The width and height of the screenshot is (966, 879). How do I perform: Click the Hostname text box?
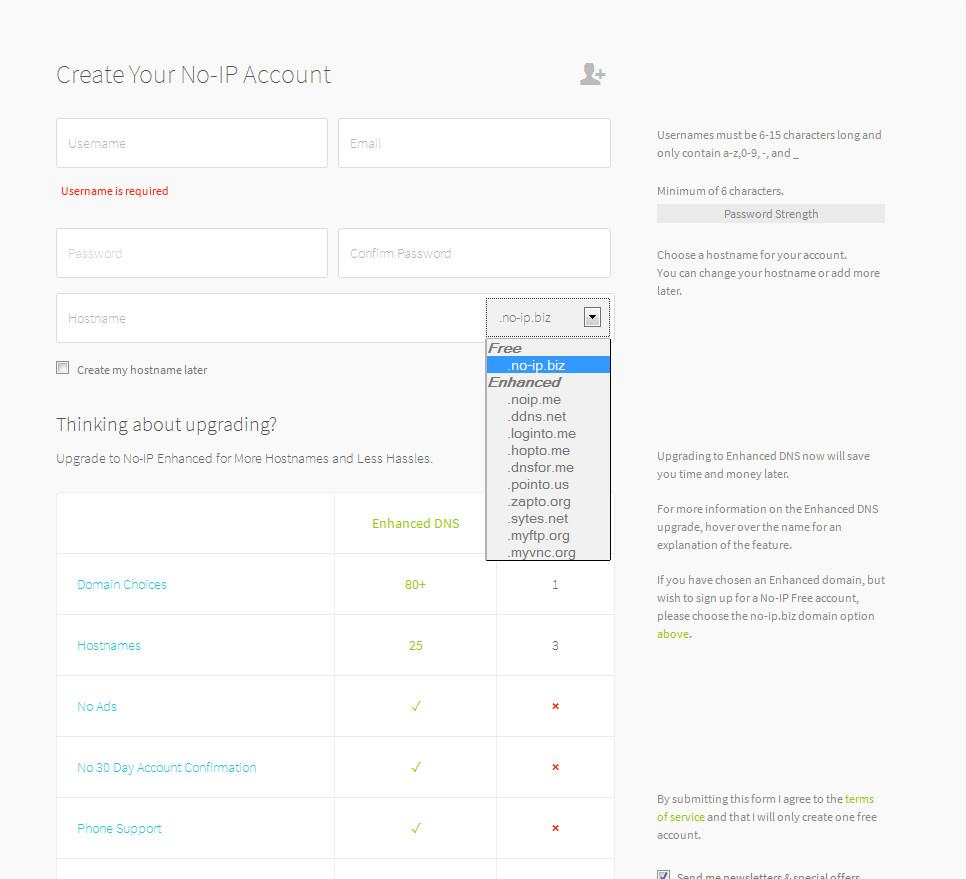click(x=270, y=318)
